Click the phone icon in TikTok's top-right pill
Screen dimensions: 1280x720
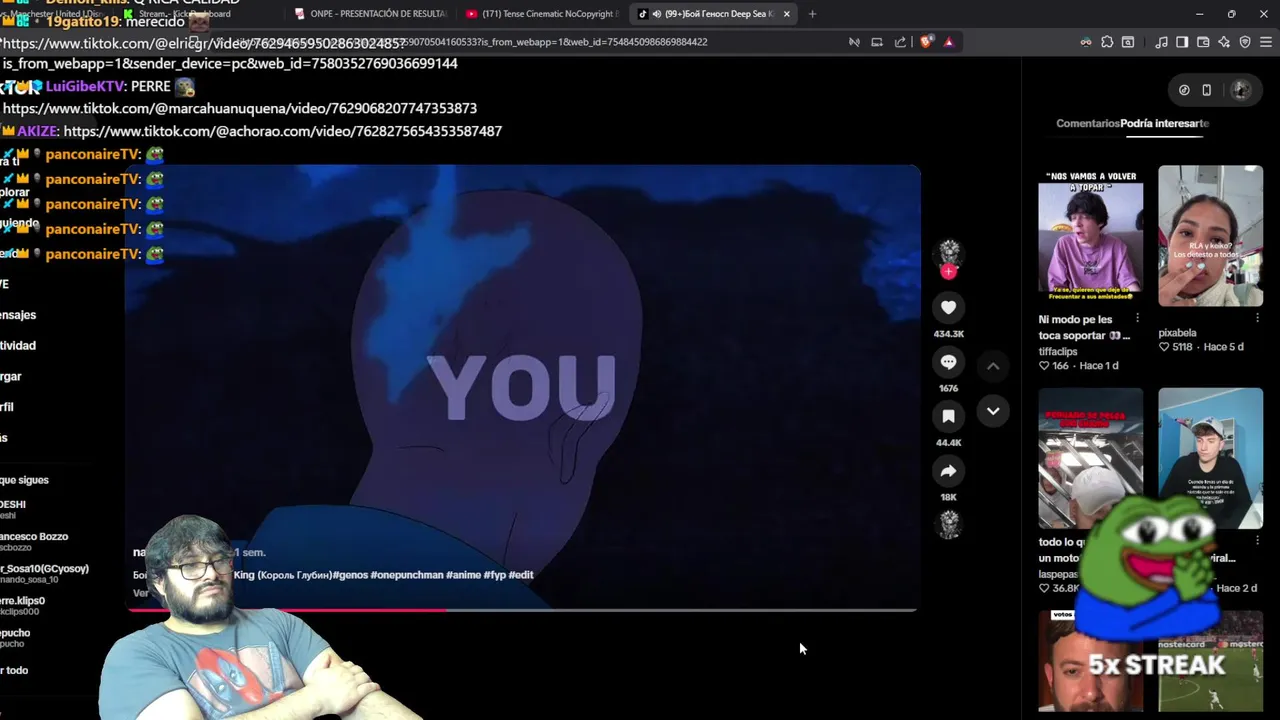click(x=1206, y=90)
